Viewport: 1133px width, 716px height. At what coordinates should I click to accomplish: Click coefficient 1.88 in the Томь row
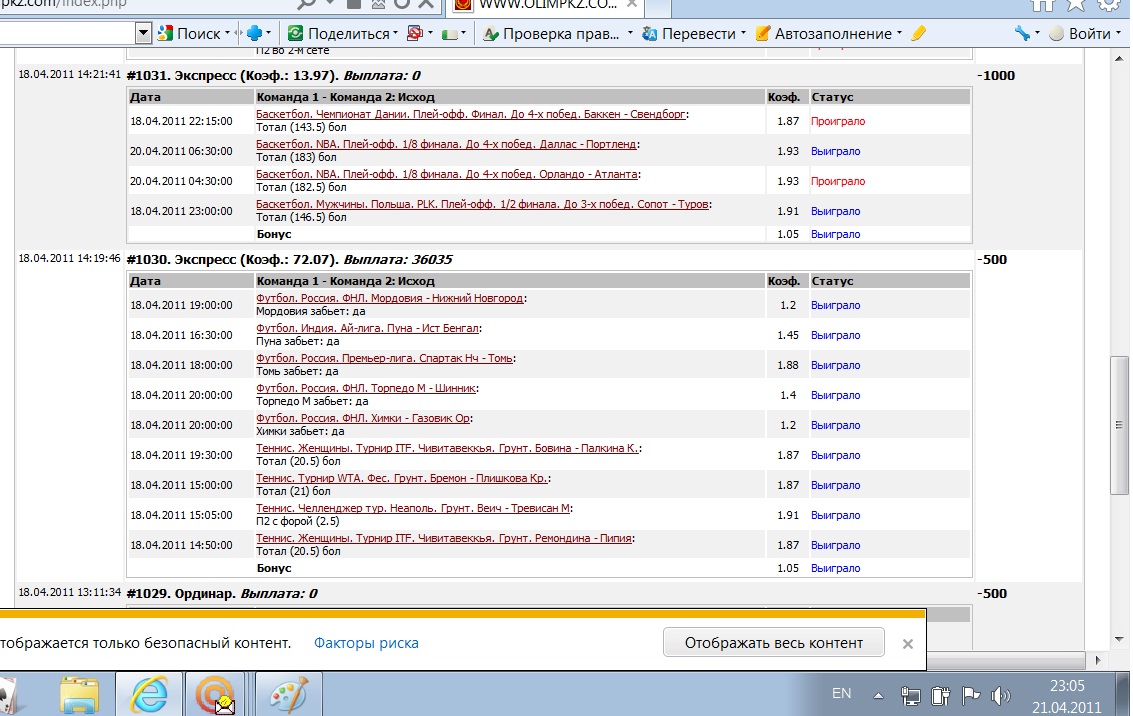pos(788,365)
